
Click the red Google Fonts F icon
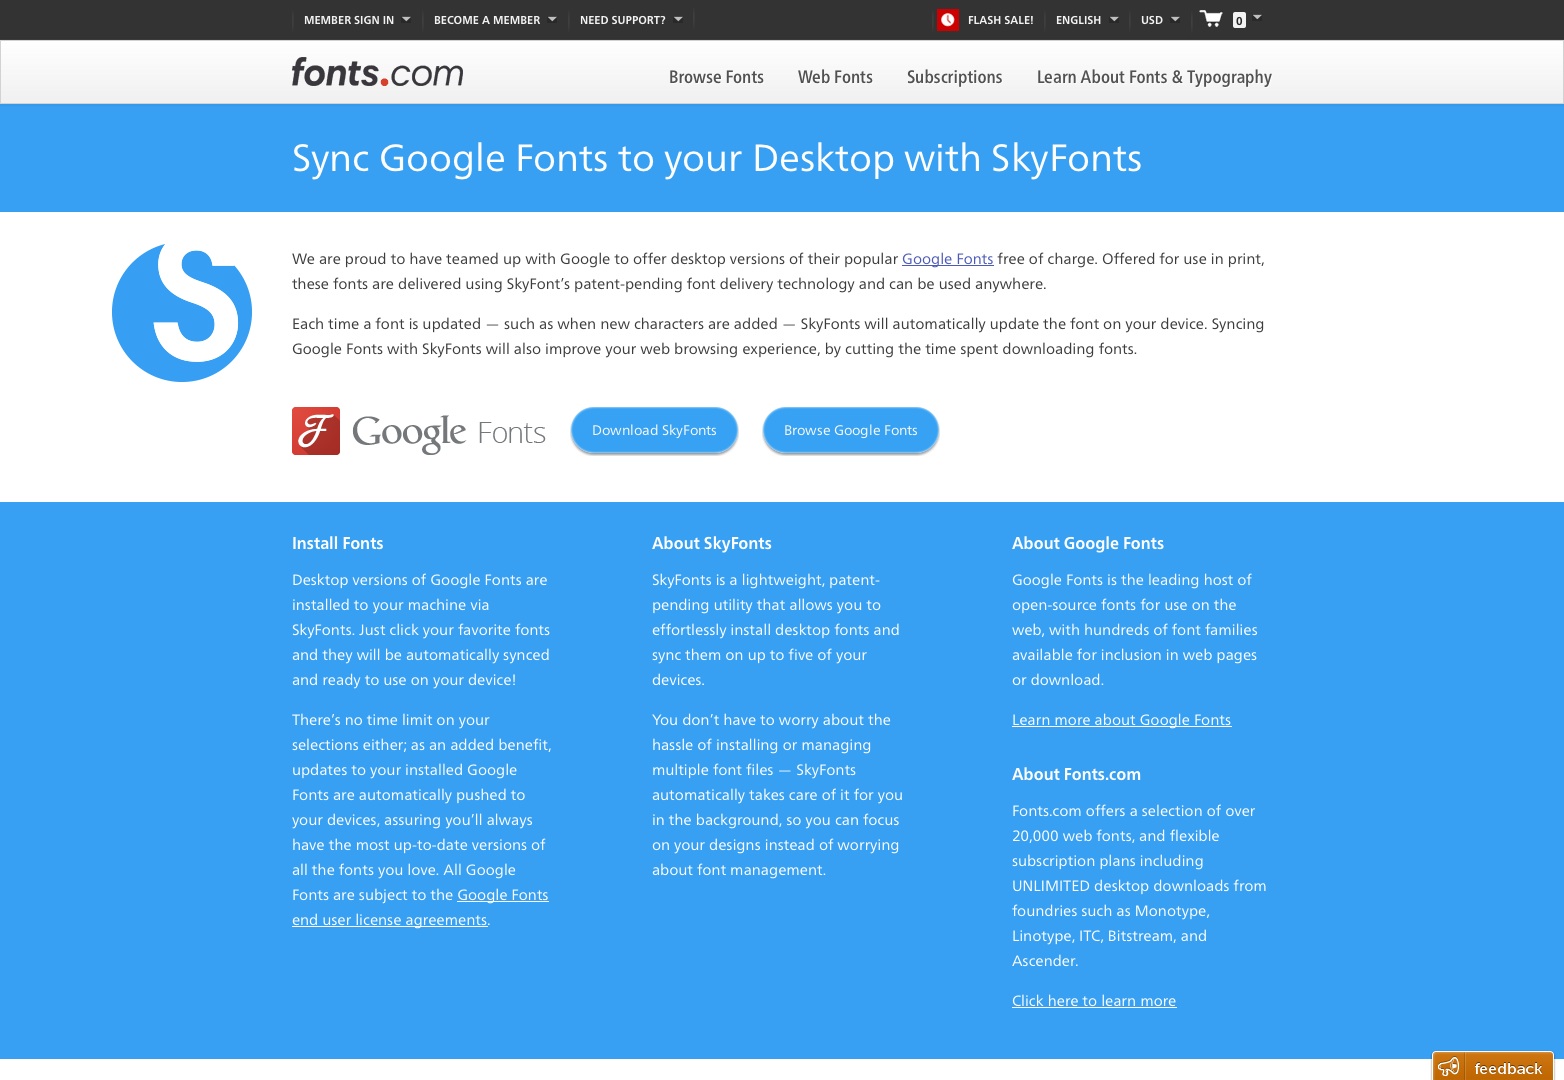[x=316, y=431]
